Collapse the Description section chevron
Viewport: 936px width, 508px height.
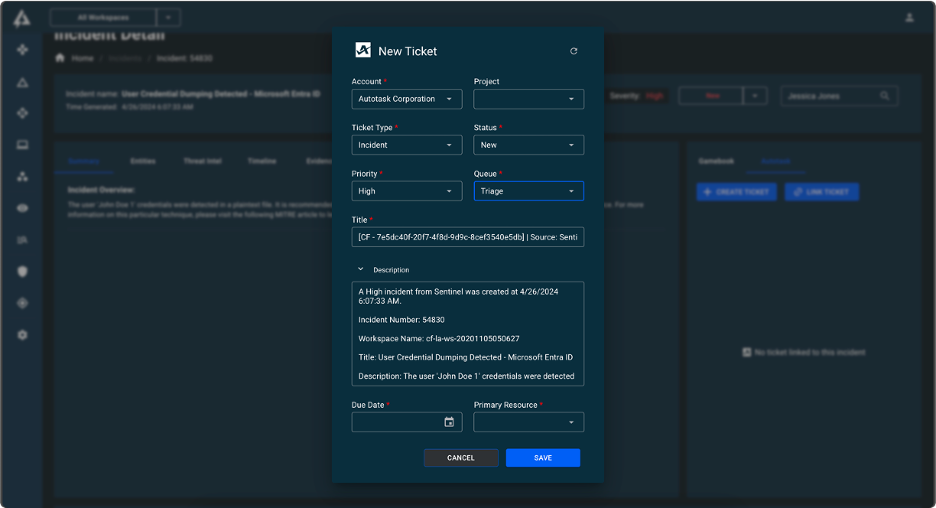coord(361,270)
